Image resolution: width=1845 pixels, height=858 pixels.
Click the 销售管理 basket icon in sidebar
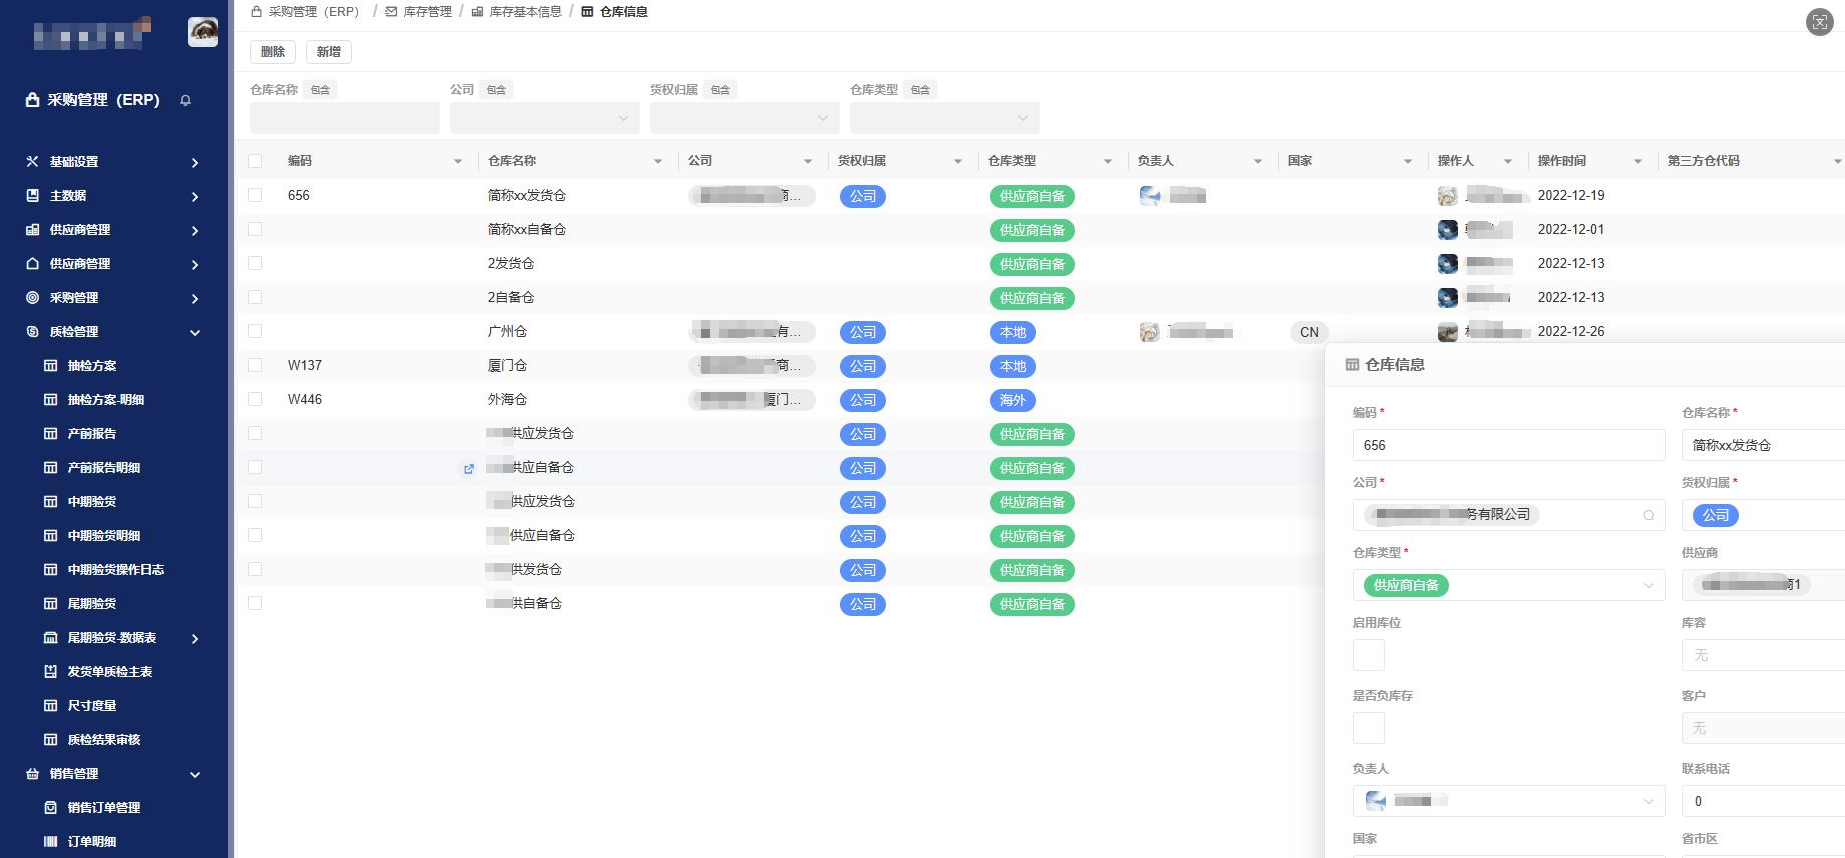32,774
